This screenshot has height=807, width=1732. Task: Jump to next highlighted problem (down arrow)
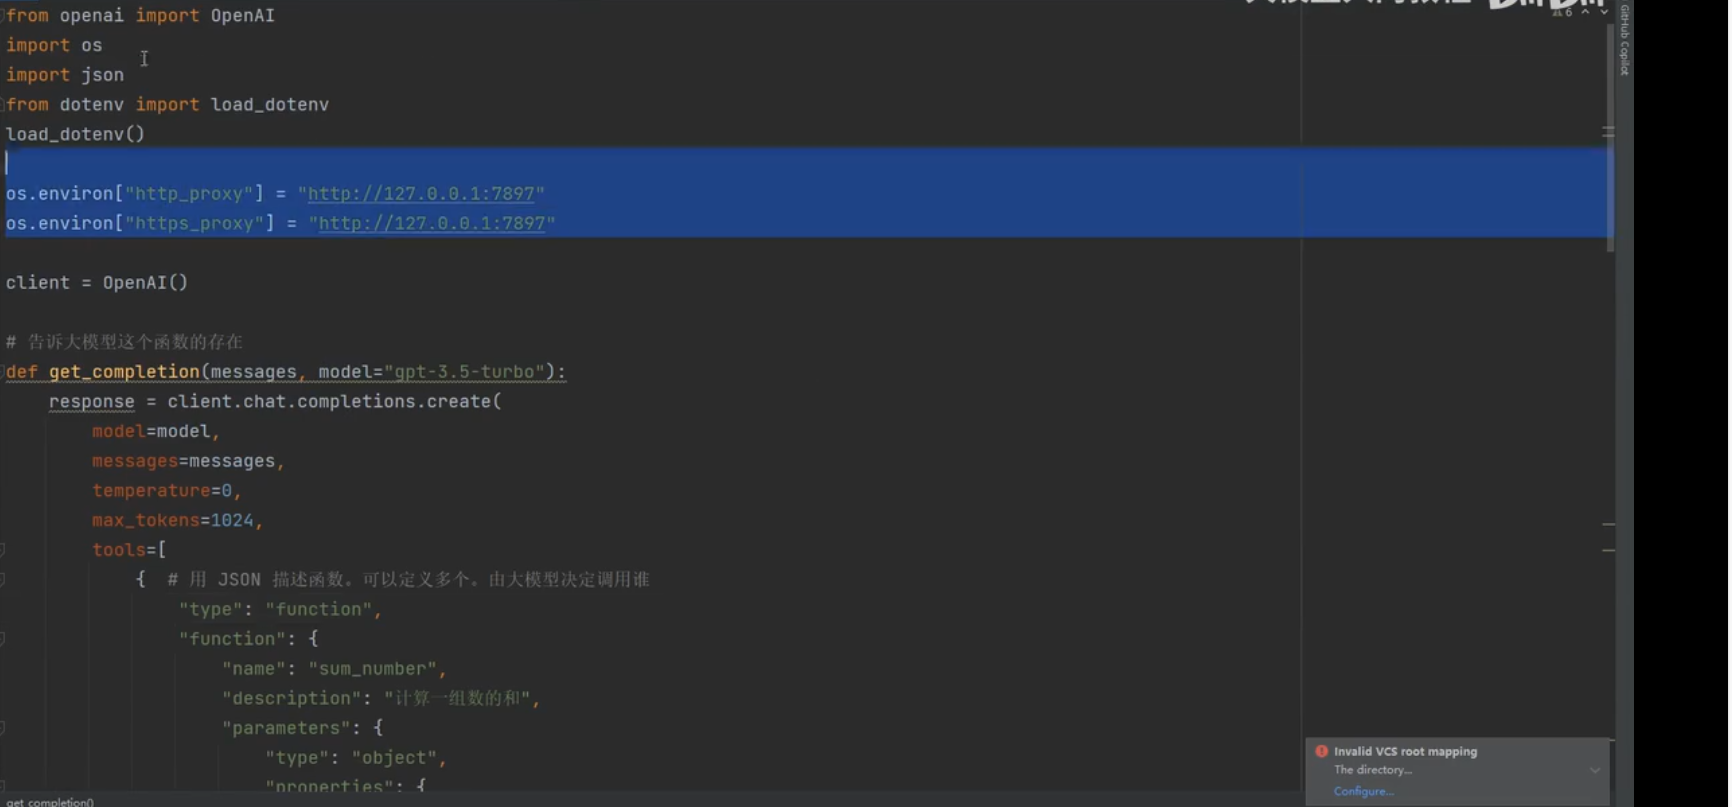[x=1604, y=12]
